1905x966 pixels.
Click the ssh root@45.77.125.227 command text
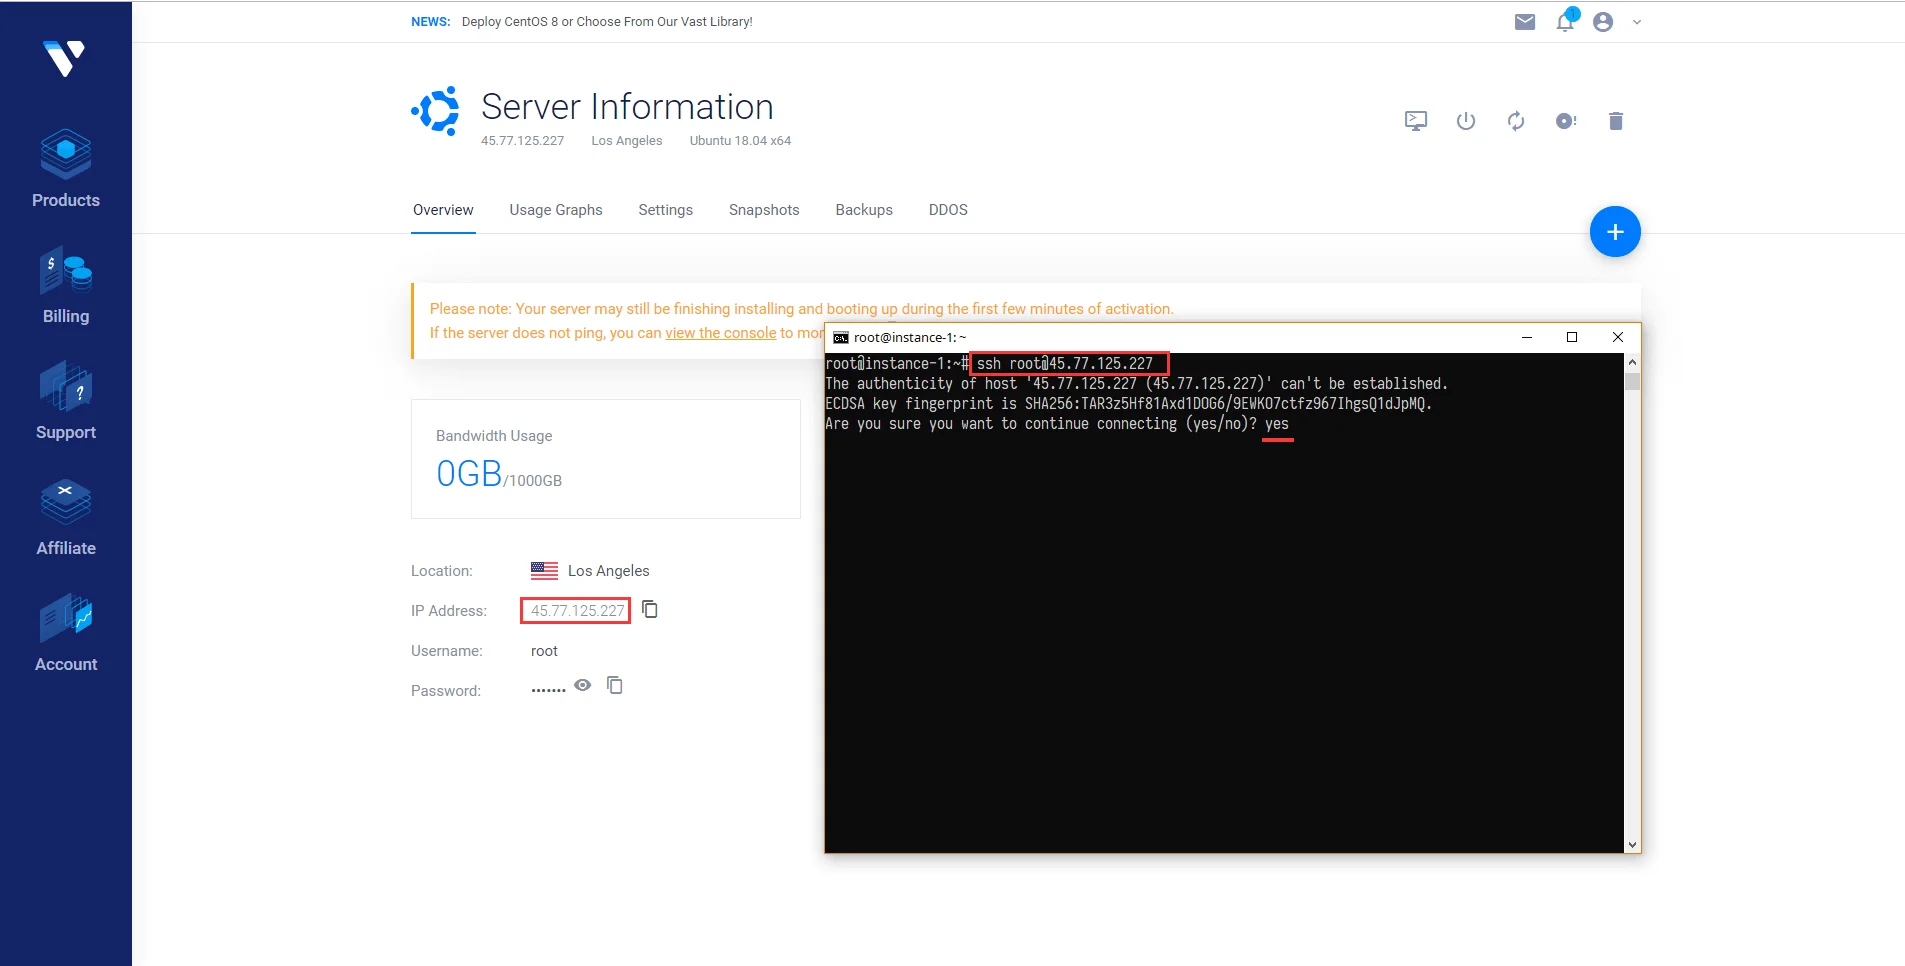click(1065, 364)
